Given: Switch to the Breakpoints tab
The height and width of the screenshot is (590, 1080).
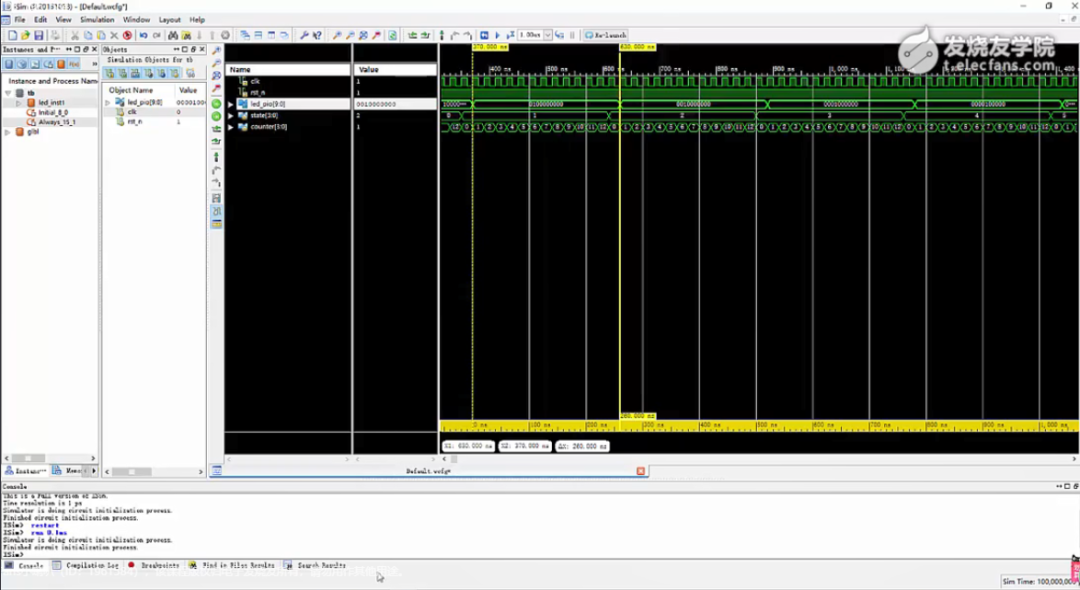Looking at the screenshot, I should click(154, 565).
